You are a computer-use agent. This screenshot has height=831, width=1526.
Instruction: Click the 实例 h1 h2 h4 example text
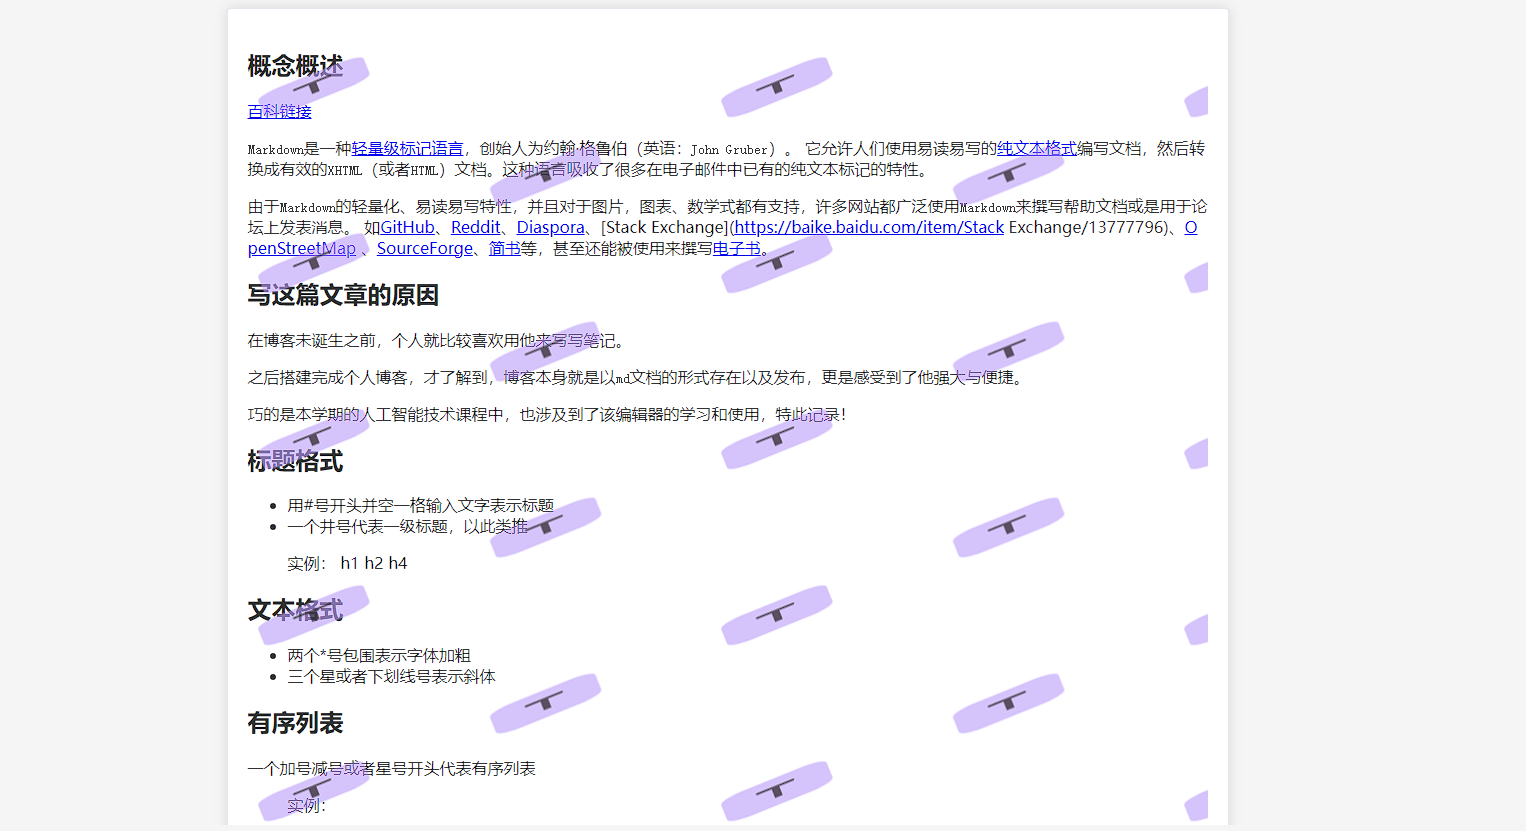345,562
